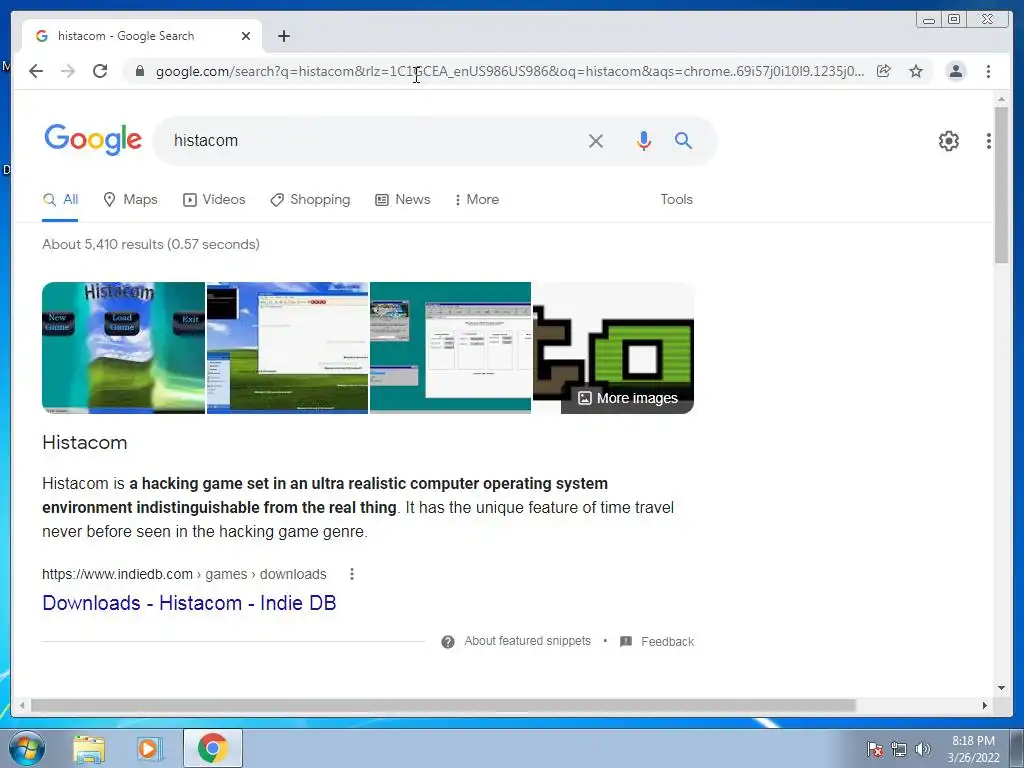Click the horizontal scrollbar thumb
1024x768 pixels.
443,705
